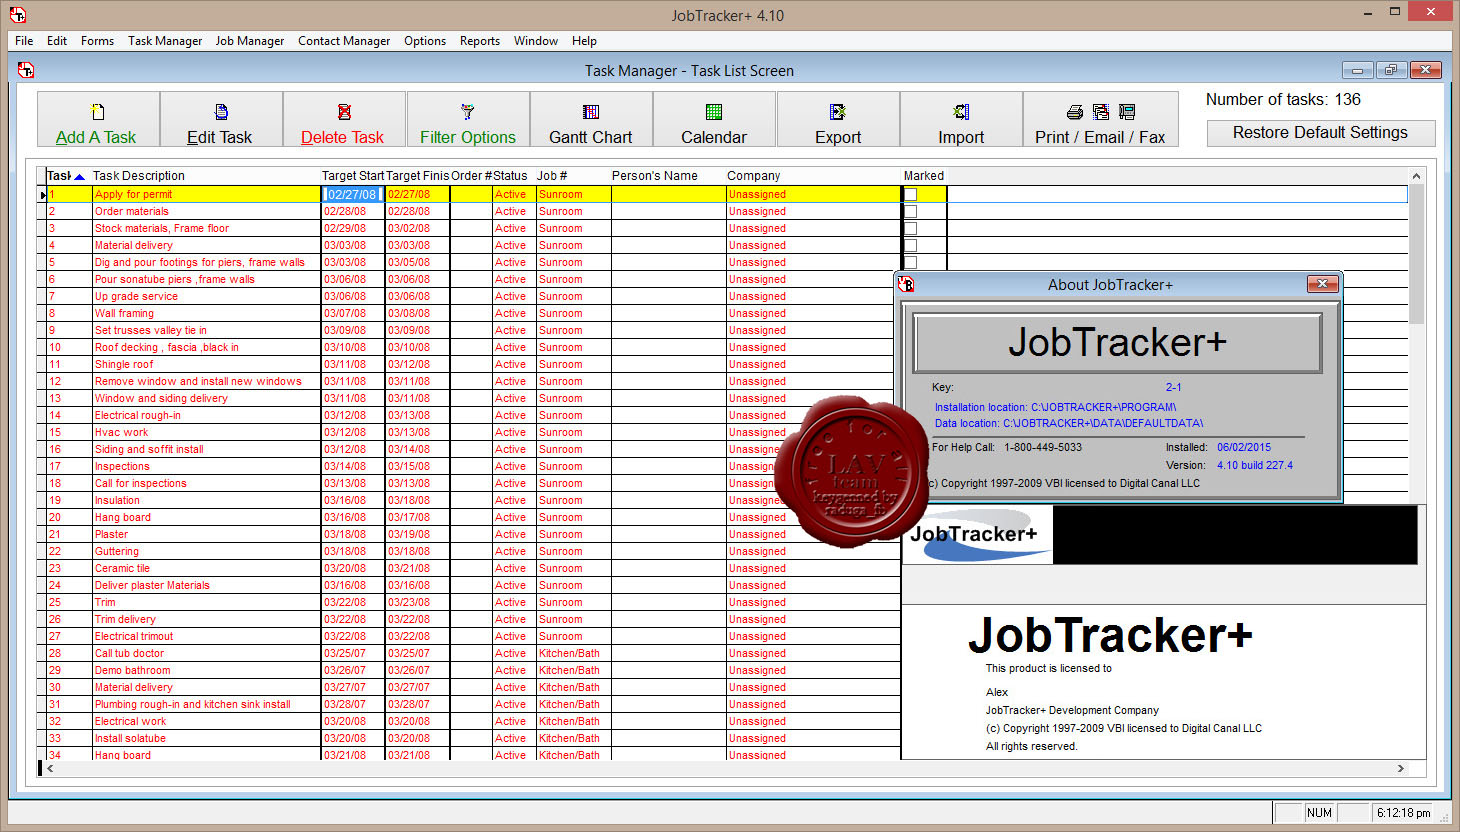Select the 'Demo bathroom' task
Viewport: 1460px width, 832px height.
[132, 671]
